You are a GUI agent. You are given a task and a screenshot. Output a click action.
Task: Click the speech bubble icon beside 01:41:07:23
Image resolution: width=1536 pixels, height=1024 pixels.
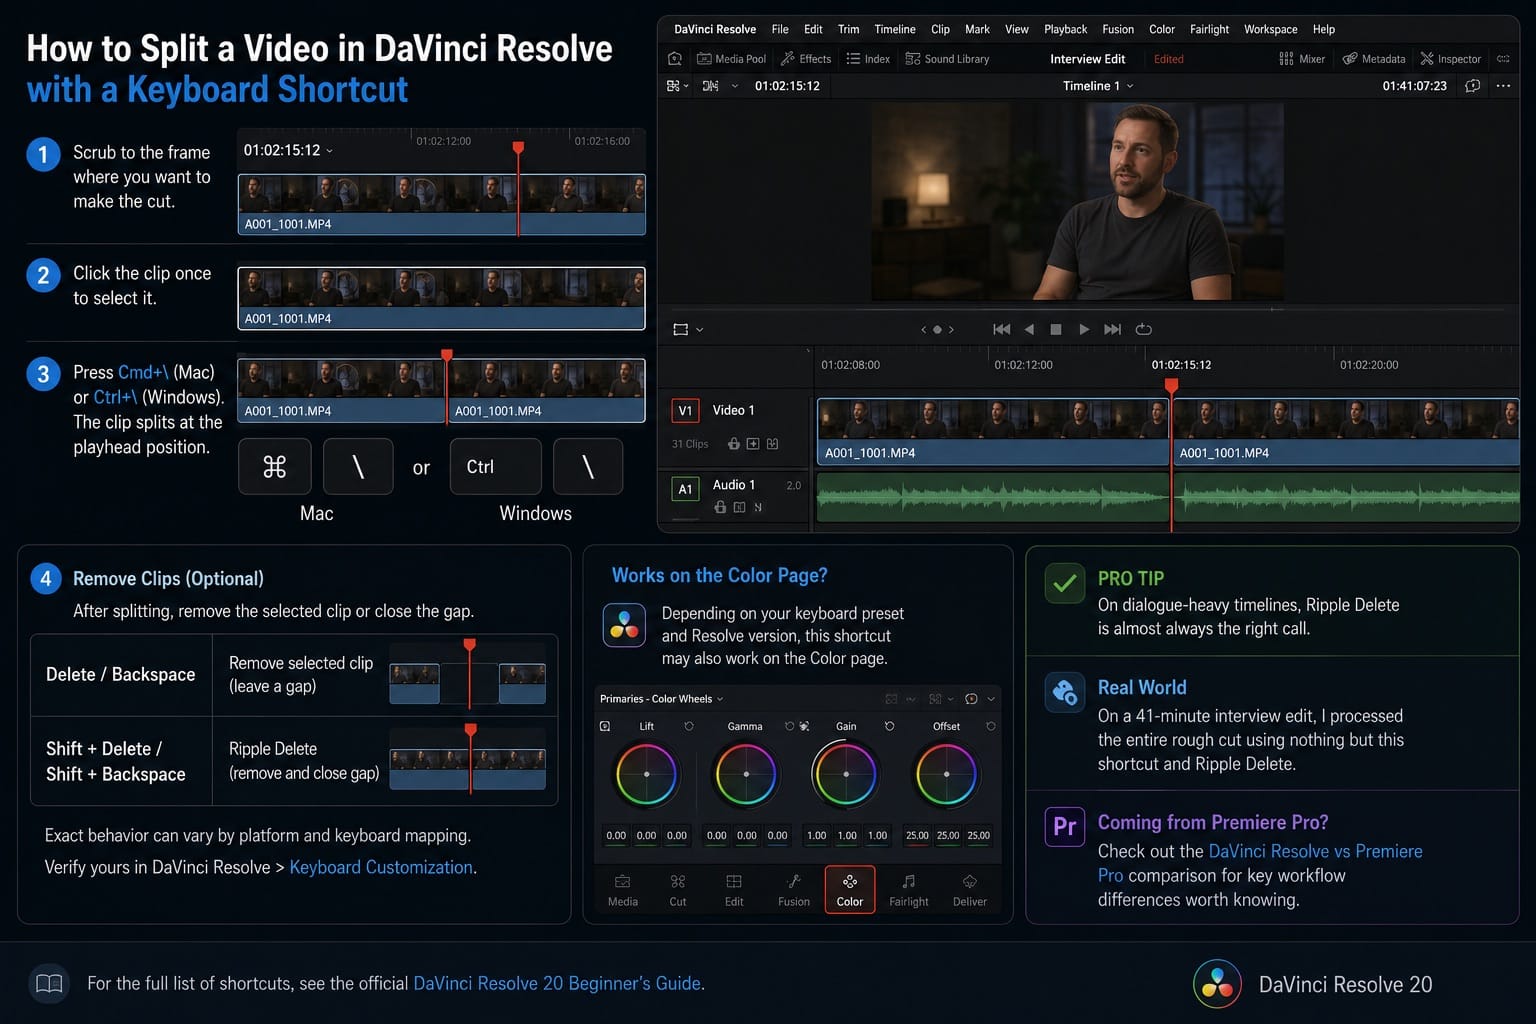(x=1472, y=86)
